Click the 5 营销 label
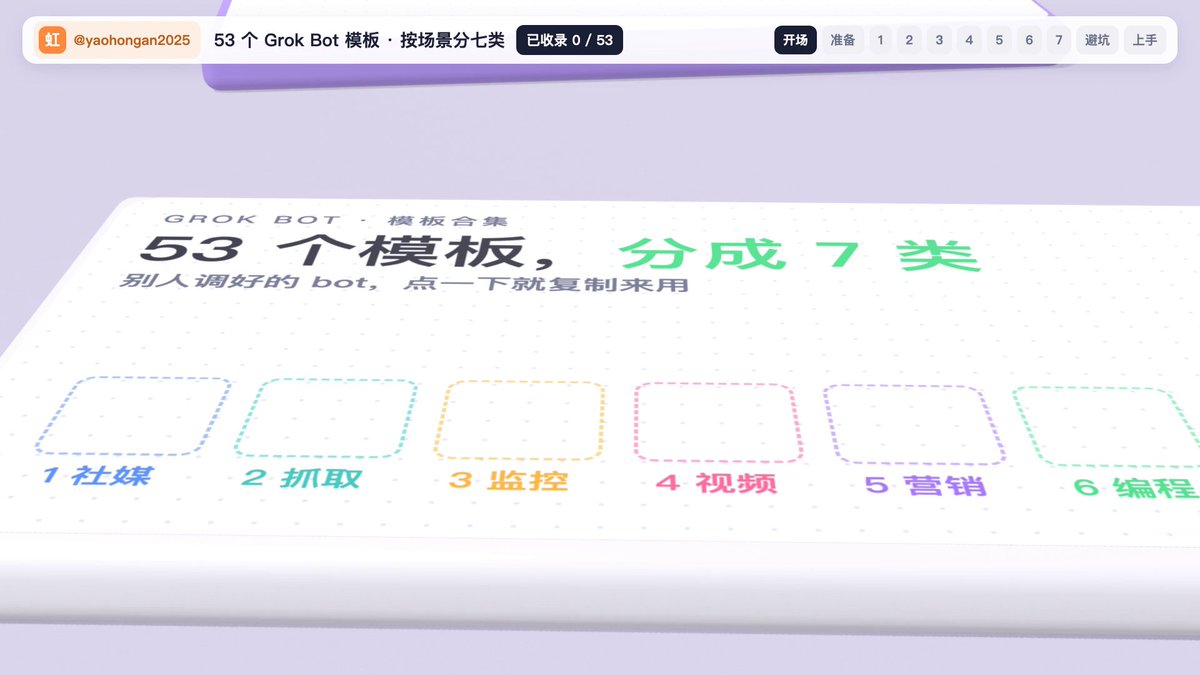 (926, 485)
